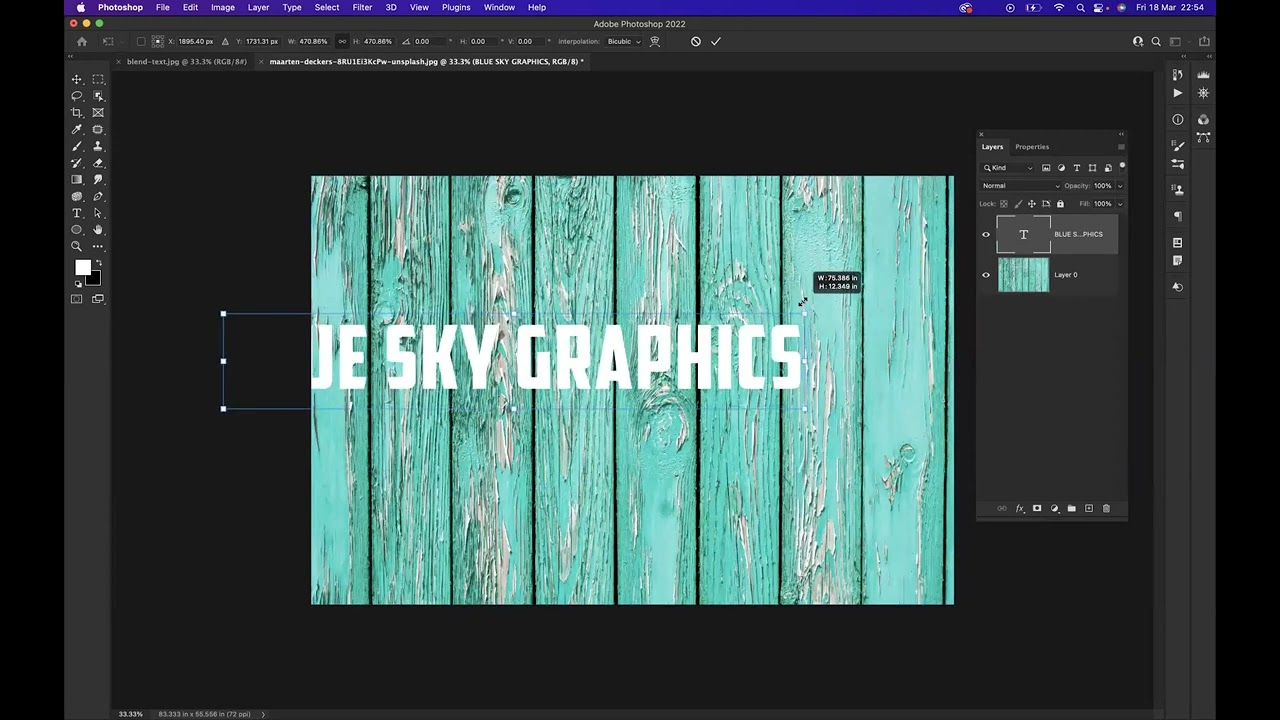This screenshot has height=720, width=1280.
Task: Cancel transform with circle-slash button
Action: 696,42
